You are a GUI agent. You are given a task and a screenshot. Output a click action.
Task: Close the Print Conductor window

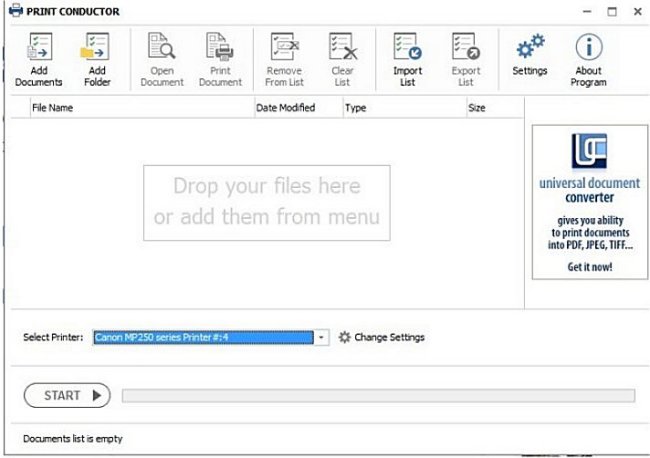pos(638,12)
